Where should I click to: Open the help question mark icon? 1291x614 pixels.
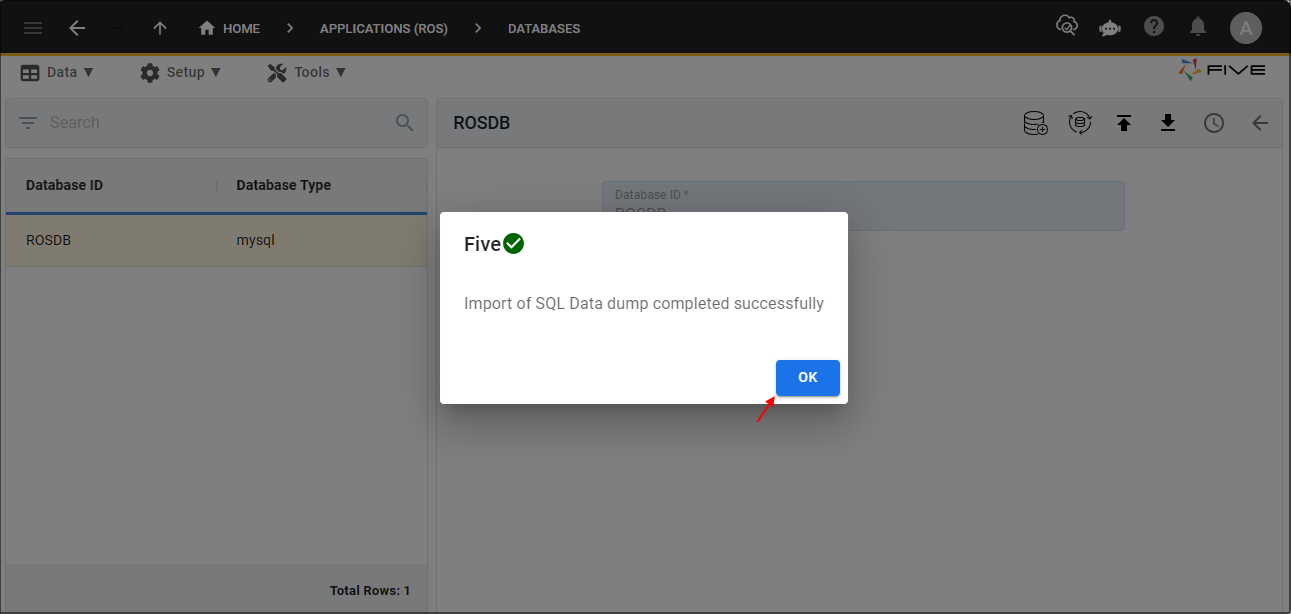pos(1154,27)
